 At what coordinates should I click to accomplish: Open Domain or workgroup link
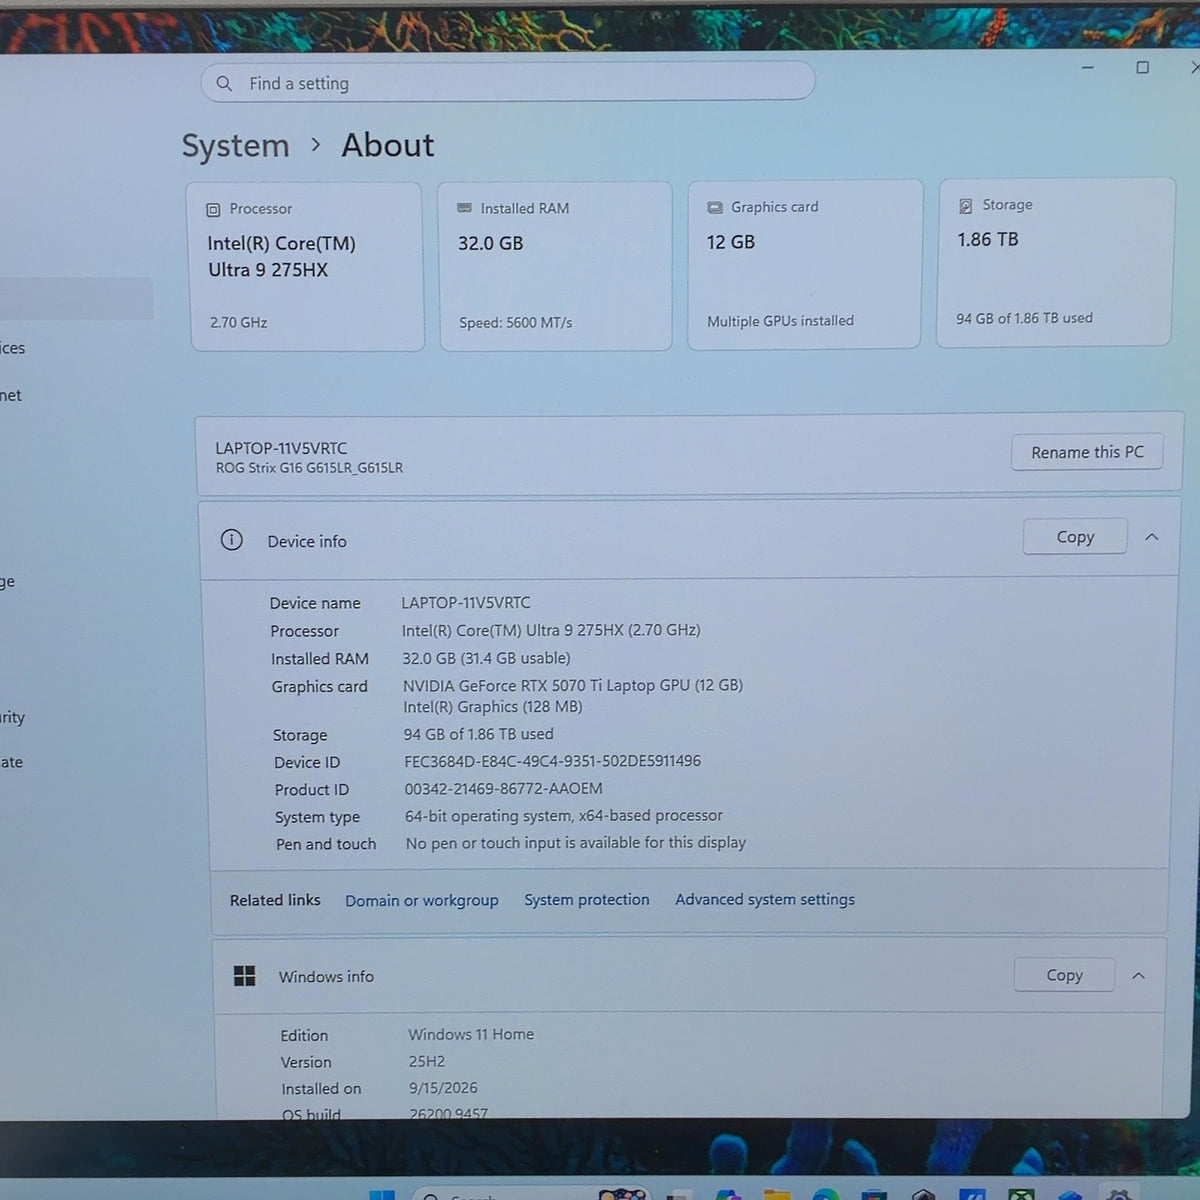(422, 900)
